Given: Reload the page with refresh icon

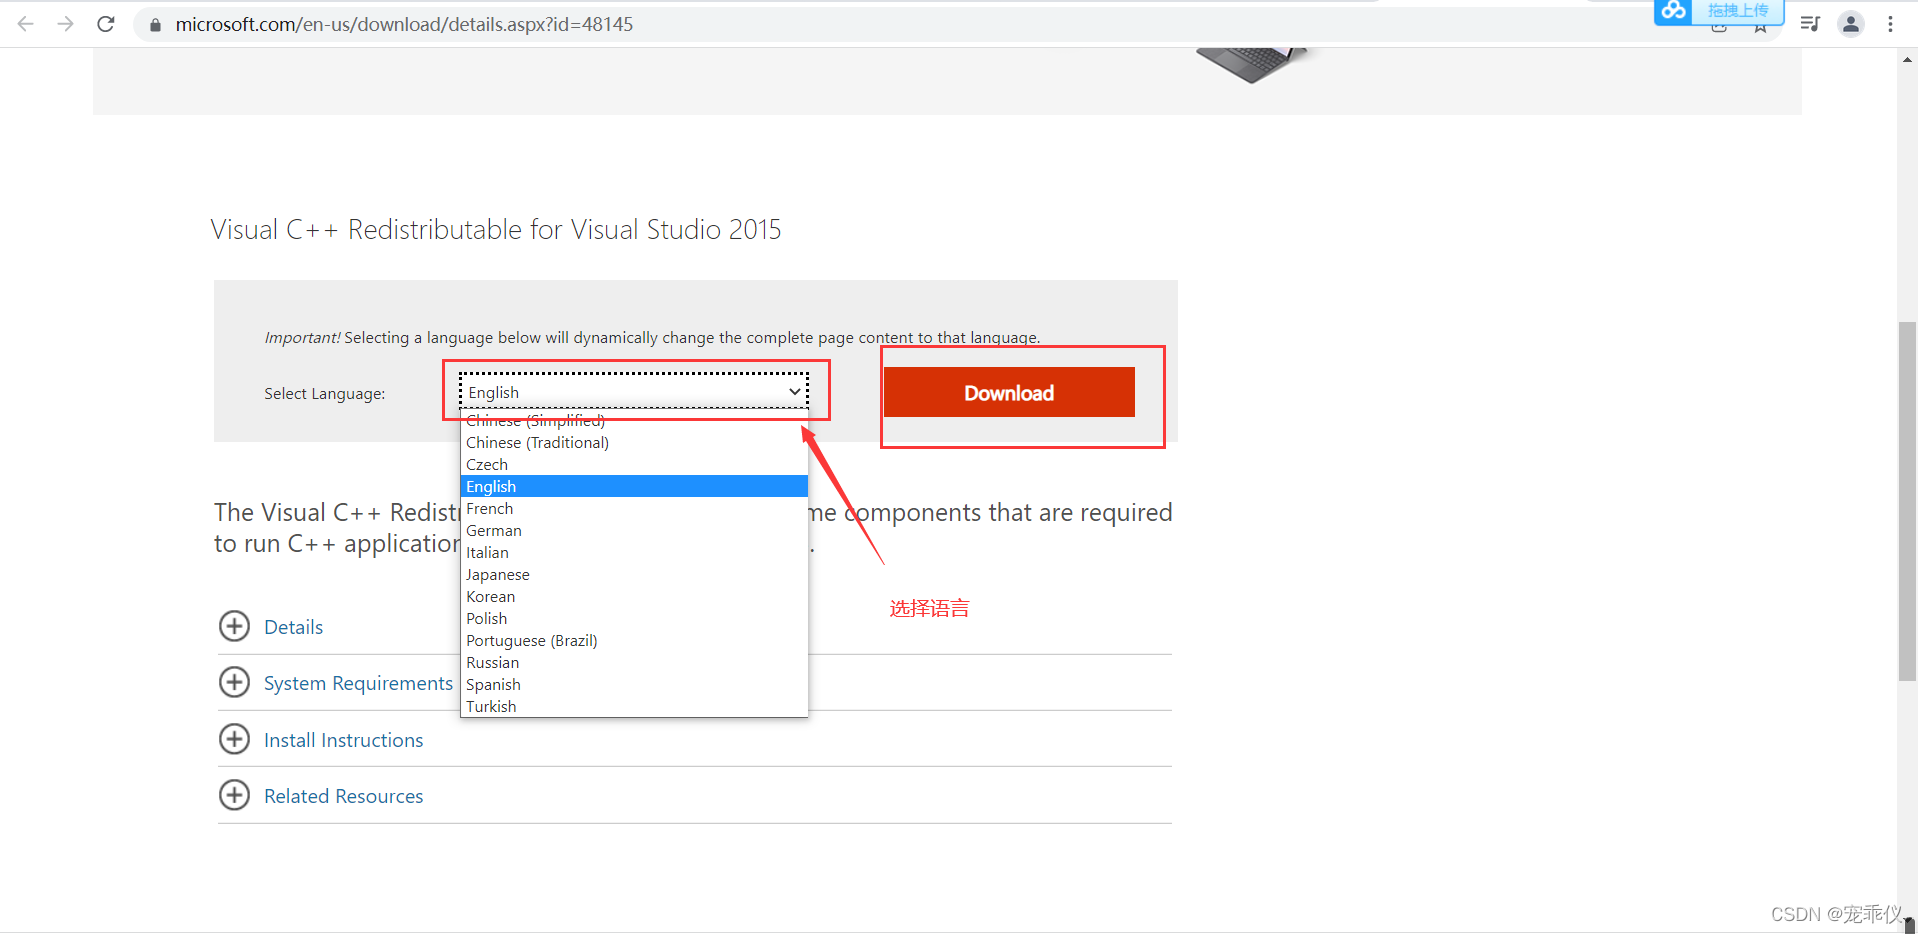Looking at the screenshot, I should point(106,24).
